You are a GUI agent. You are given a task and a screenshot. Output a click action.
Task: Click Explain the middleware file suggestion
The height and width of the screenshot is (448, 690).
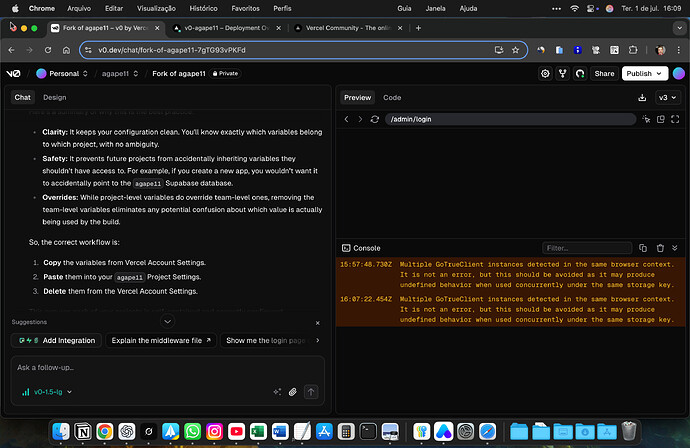pos(161,340)
